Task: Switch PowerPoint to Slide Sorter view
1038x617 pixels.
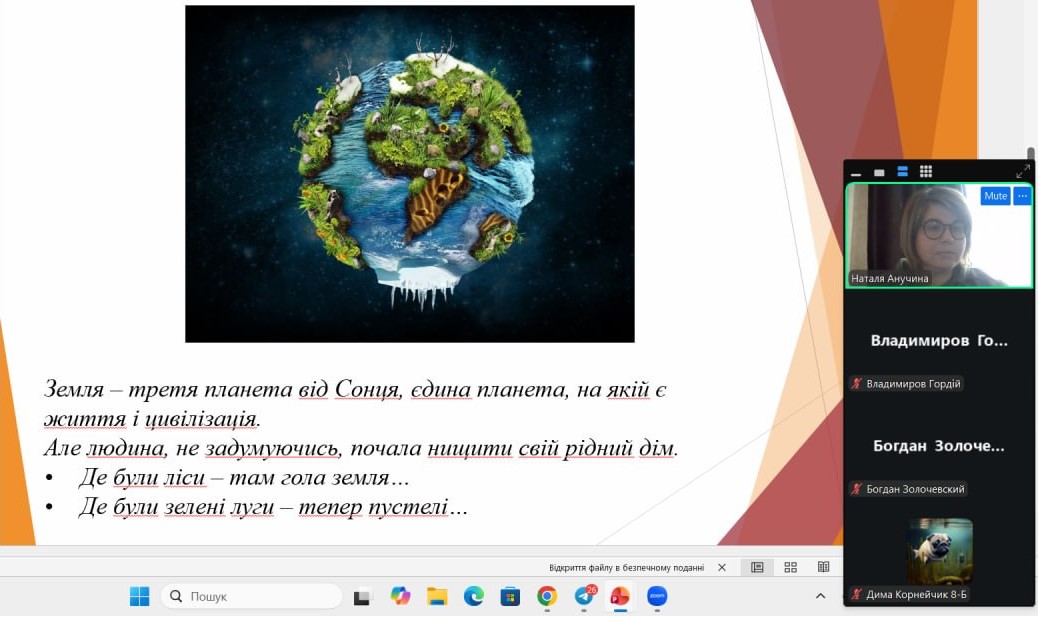Action: [x=790, y=567]
